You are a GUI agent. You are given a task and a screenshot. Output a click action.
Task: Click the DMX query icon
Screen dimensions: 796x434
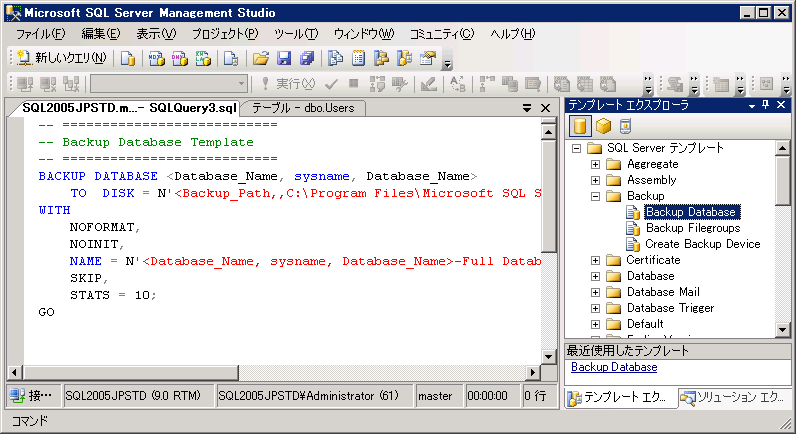point(180,58)
